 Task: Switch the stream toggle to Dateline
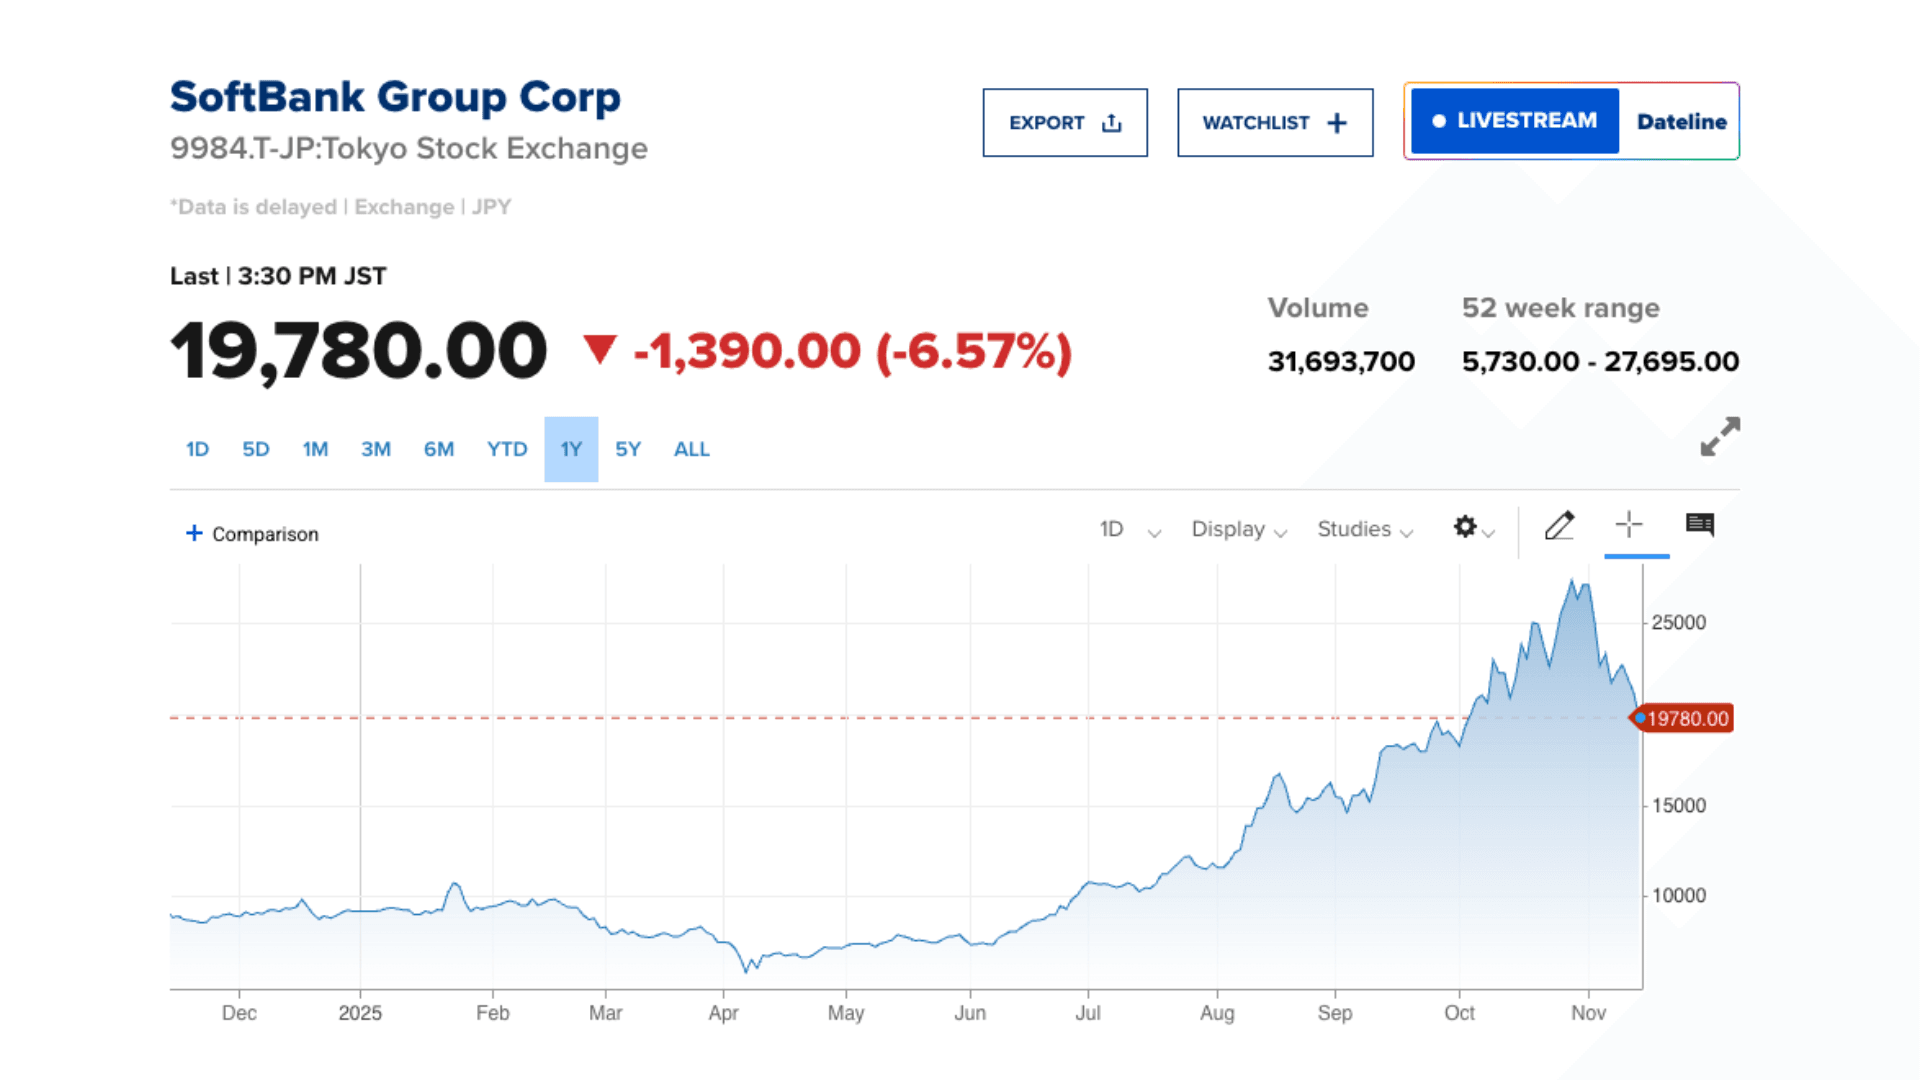(1681, 121)
